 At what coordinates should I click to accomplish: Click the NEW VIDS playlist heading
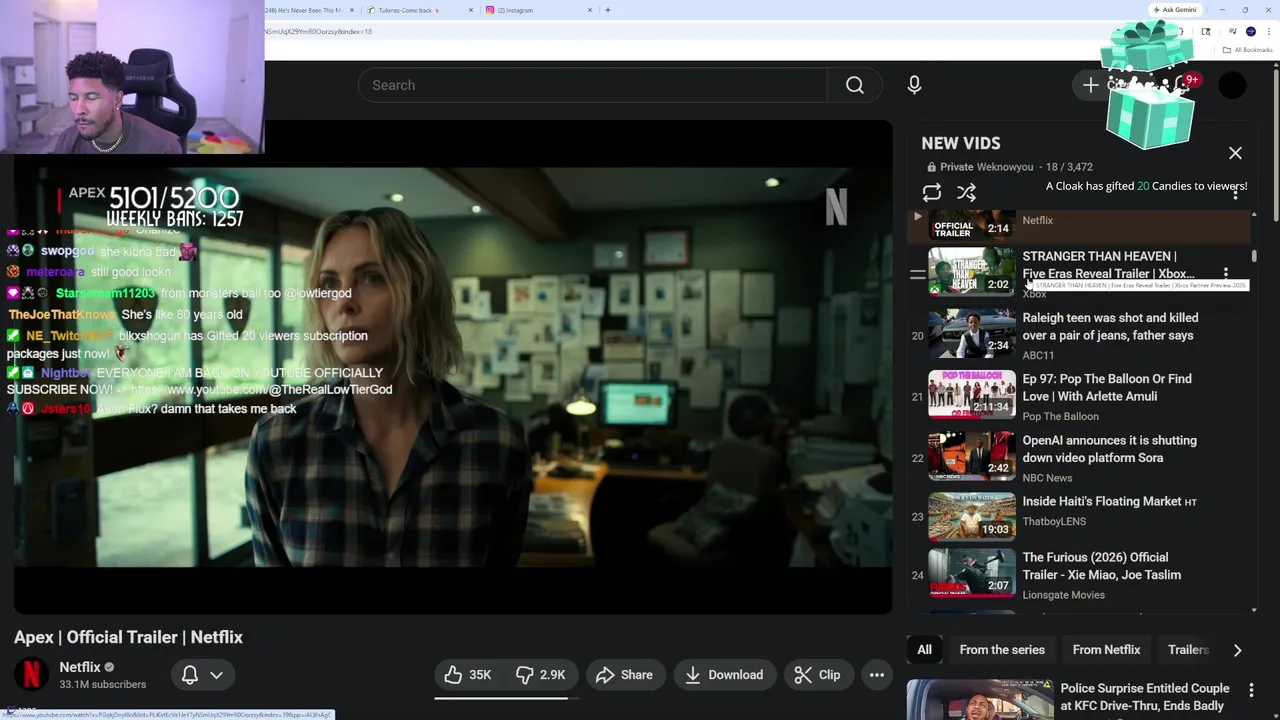961,143
